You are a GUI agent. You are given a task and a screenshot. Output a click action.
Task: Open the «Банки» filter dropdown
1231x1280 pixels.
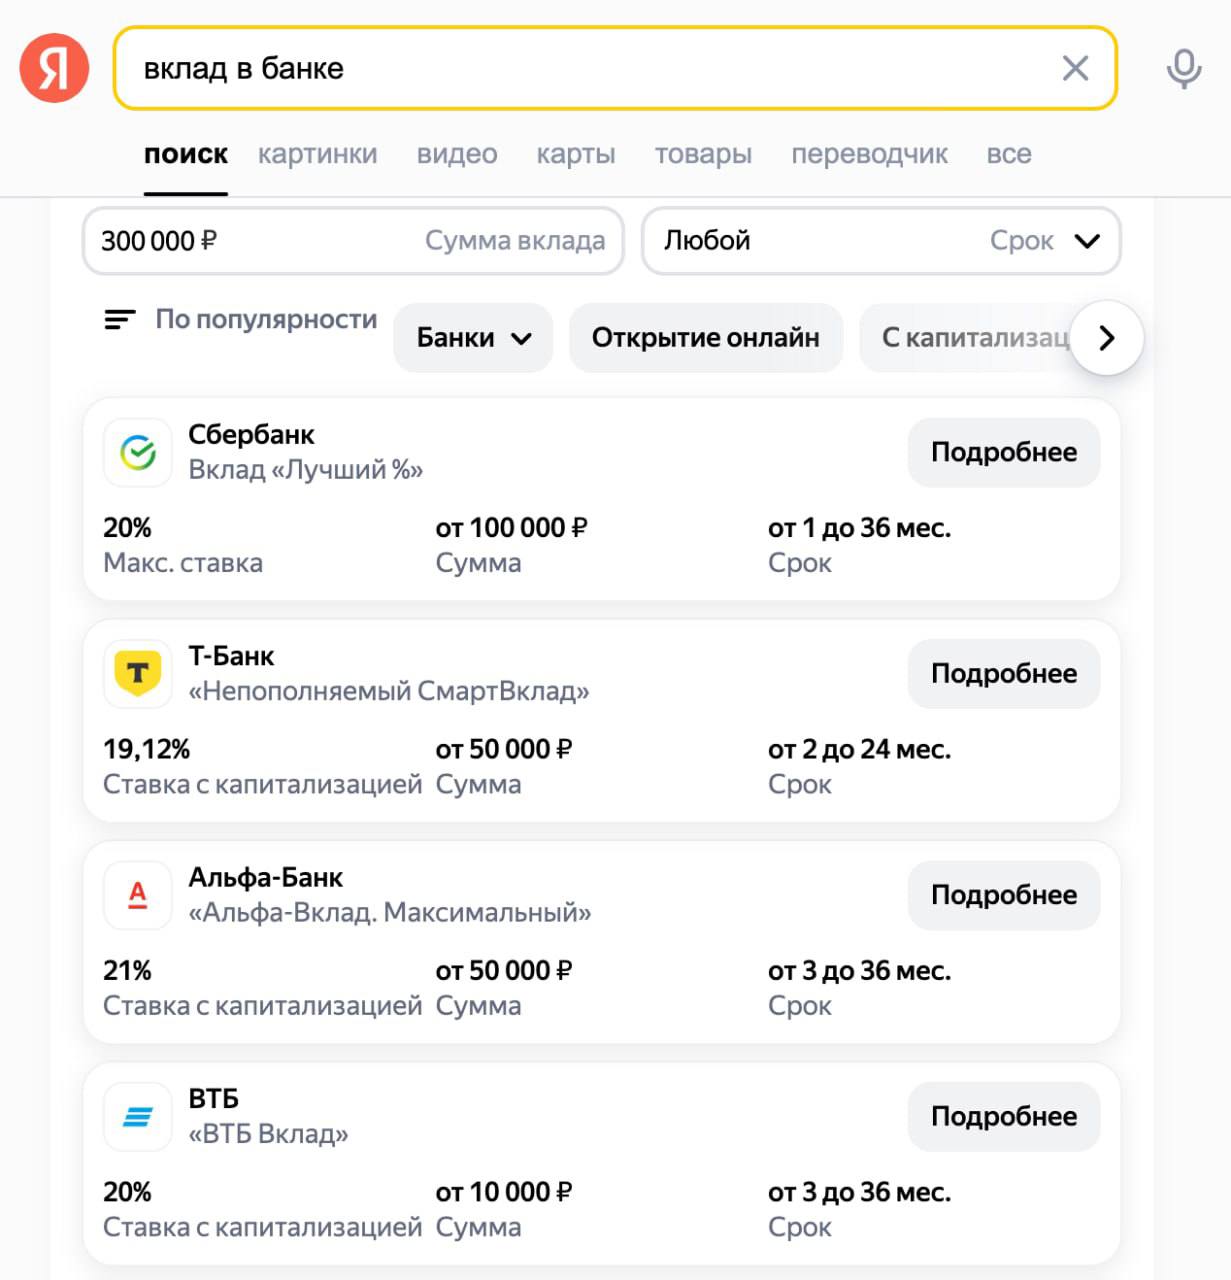tap(473, 338)
